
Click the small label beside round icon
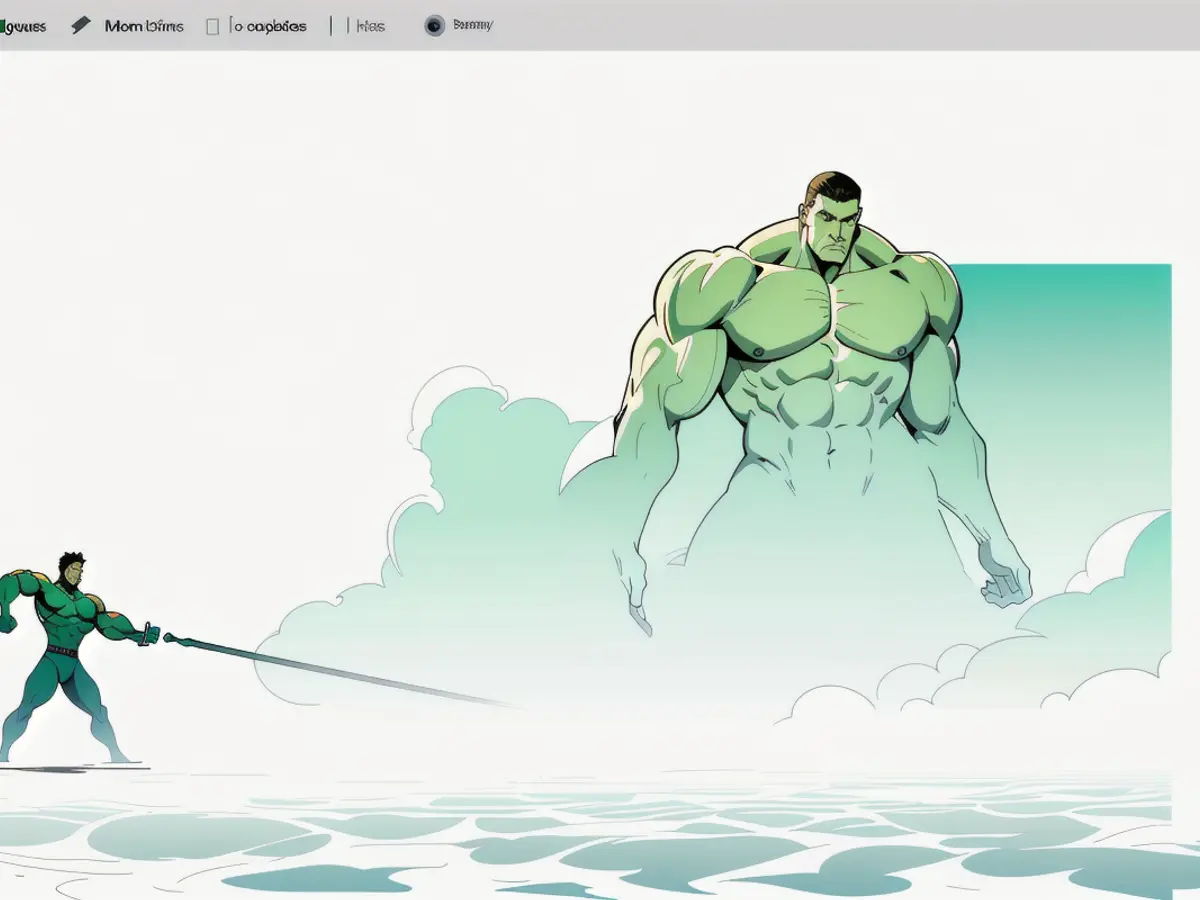(473, 25)
